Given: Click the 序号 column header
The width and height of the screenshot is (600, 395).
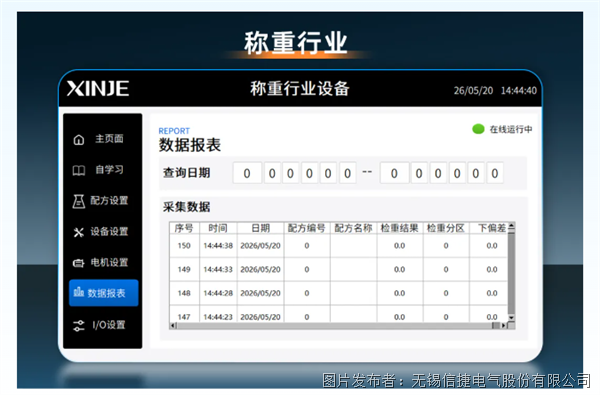Looking at the screenshot, I should pos(184,228).
